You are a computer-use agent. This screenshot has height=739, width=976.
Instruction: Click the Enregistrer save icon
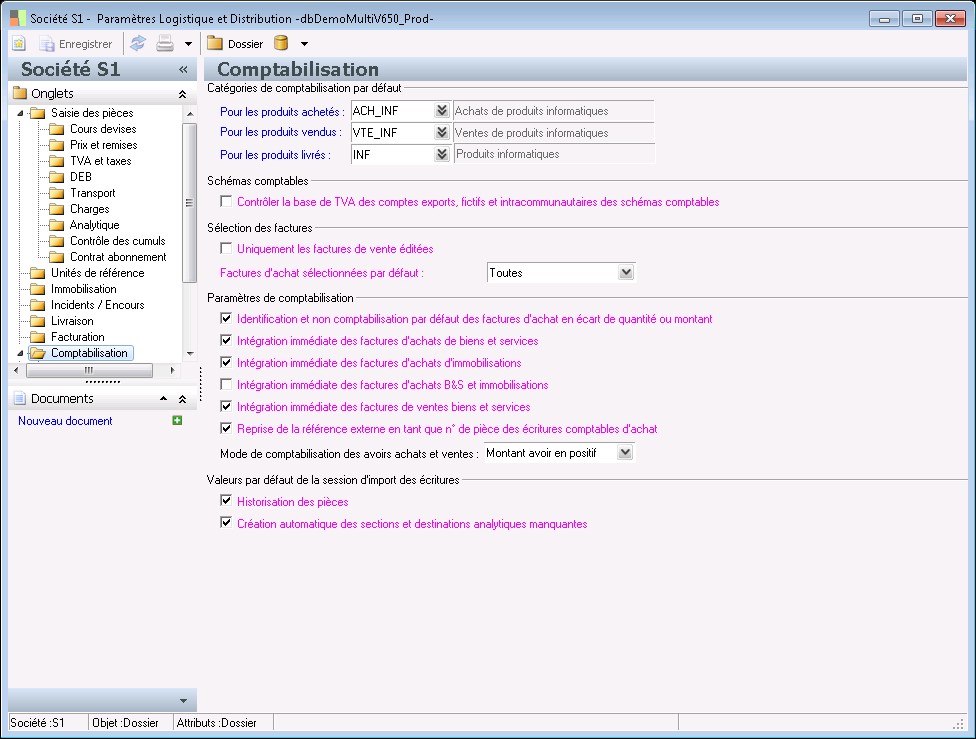(x=47, y=44)
